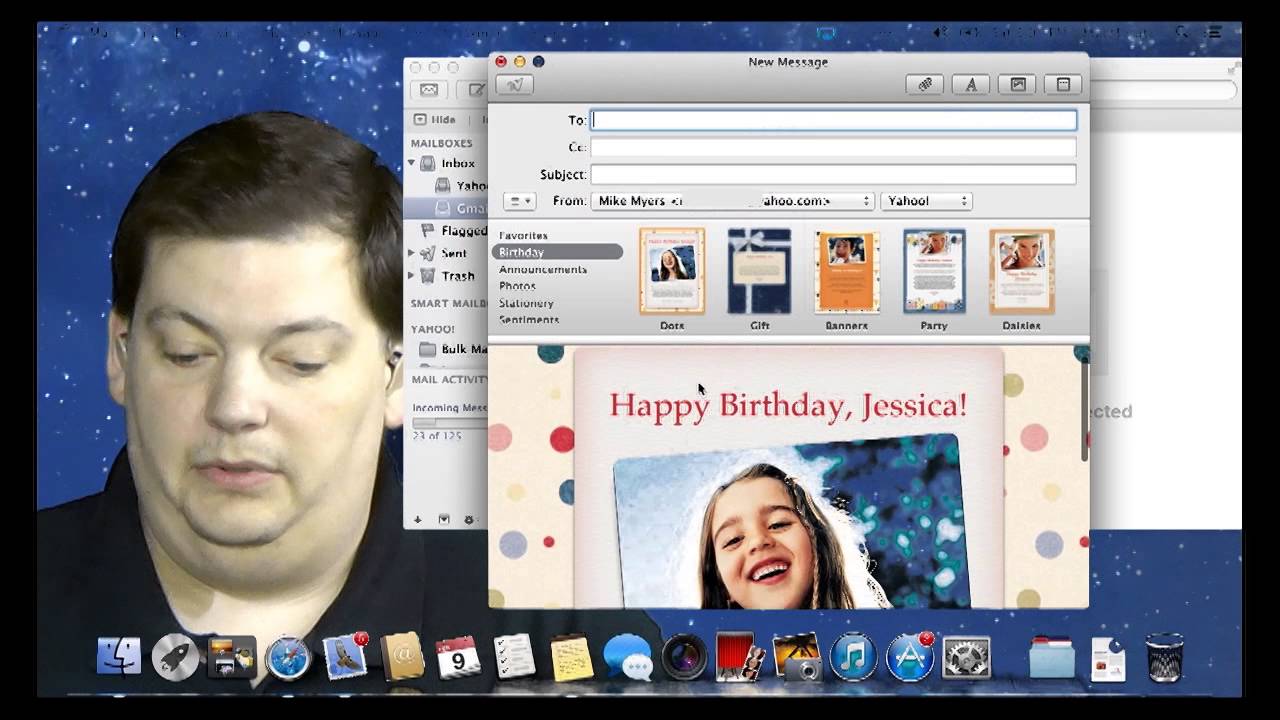Open the Yahoo! outgoing server dropdown
Image resolution: width=1280 pixels, height=720 pixels.
pos(925,201)
